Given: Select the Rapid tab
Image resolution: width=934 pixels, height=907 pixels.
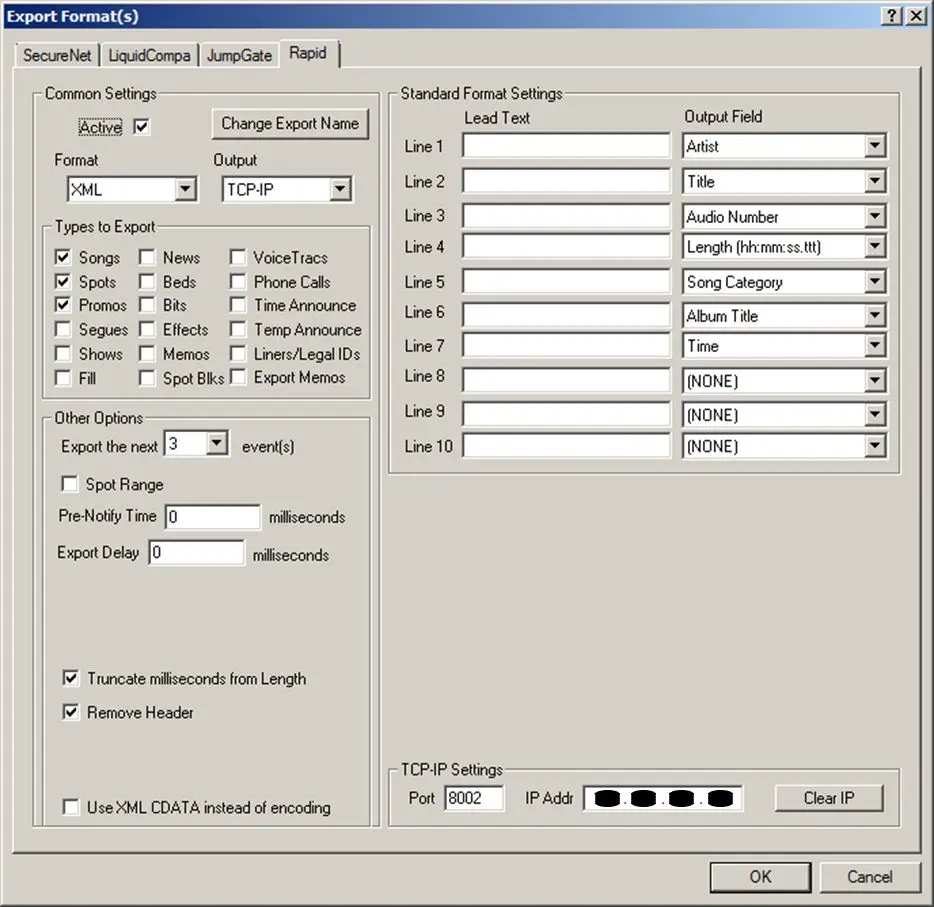Looking at the screenshot, I should click(308, 53).
